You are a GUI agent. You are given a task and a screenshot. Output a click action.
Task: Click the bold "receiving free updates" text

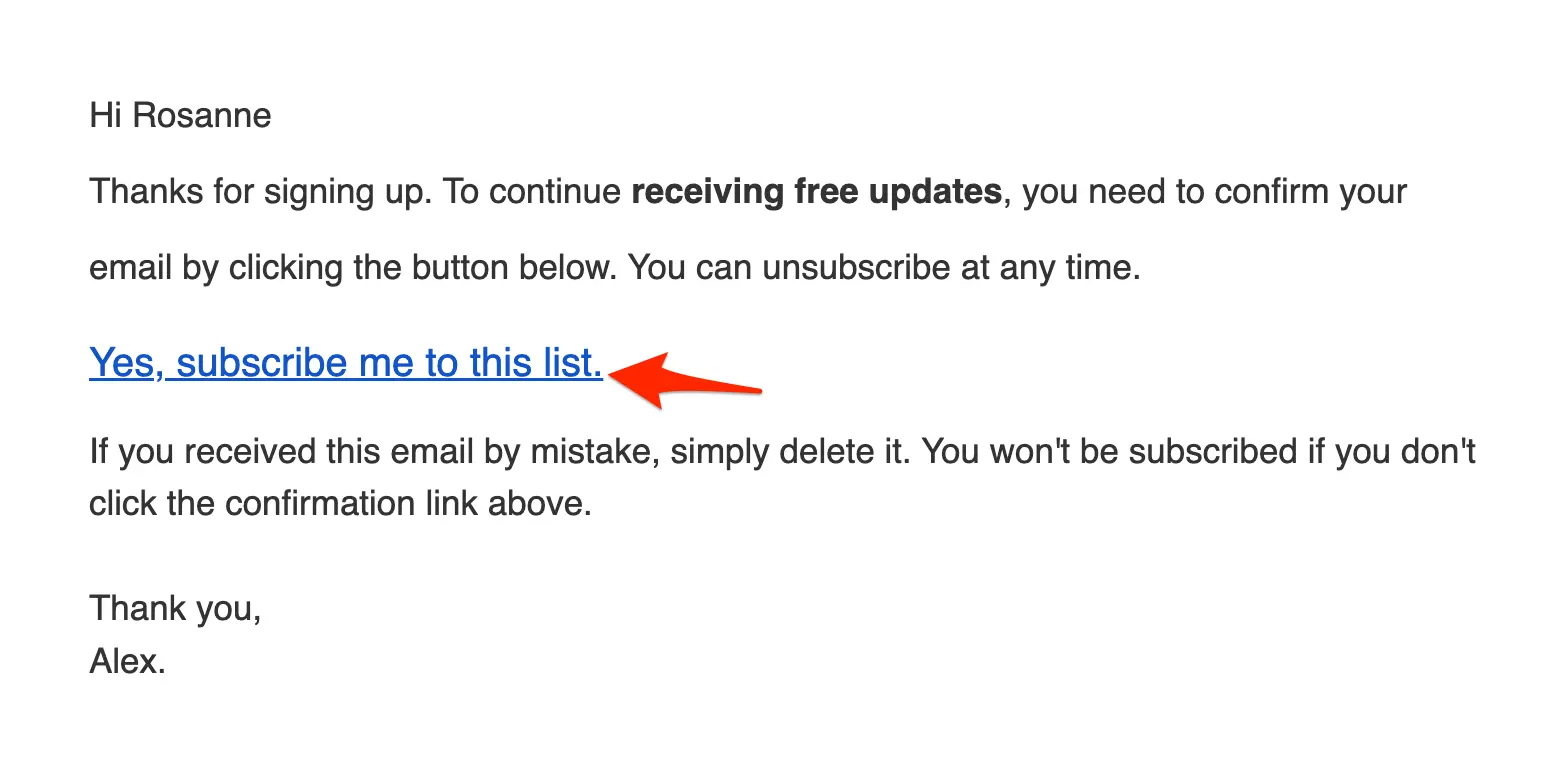point(816,191)
